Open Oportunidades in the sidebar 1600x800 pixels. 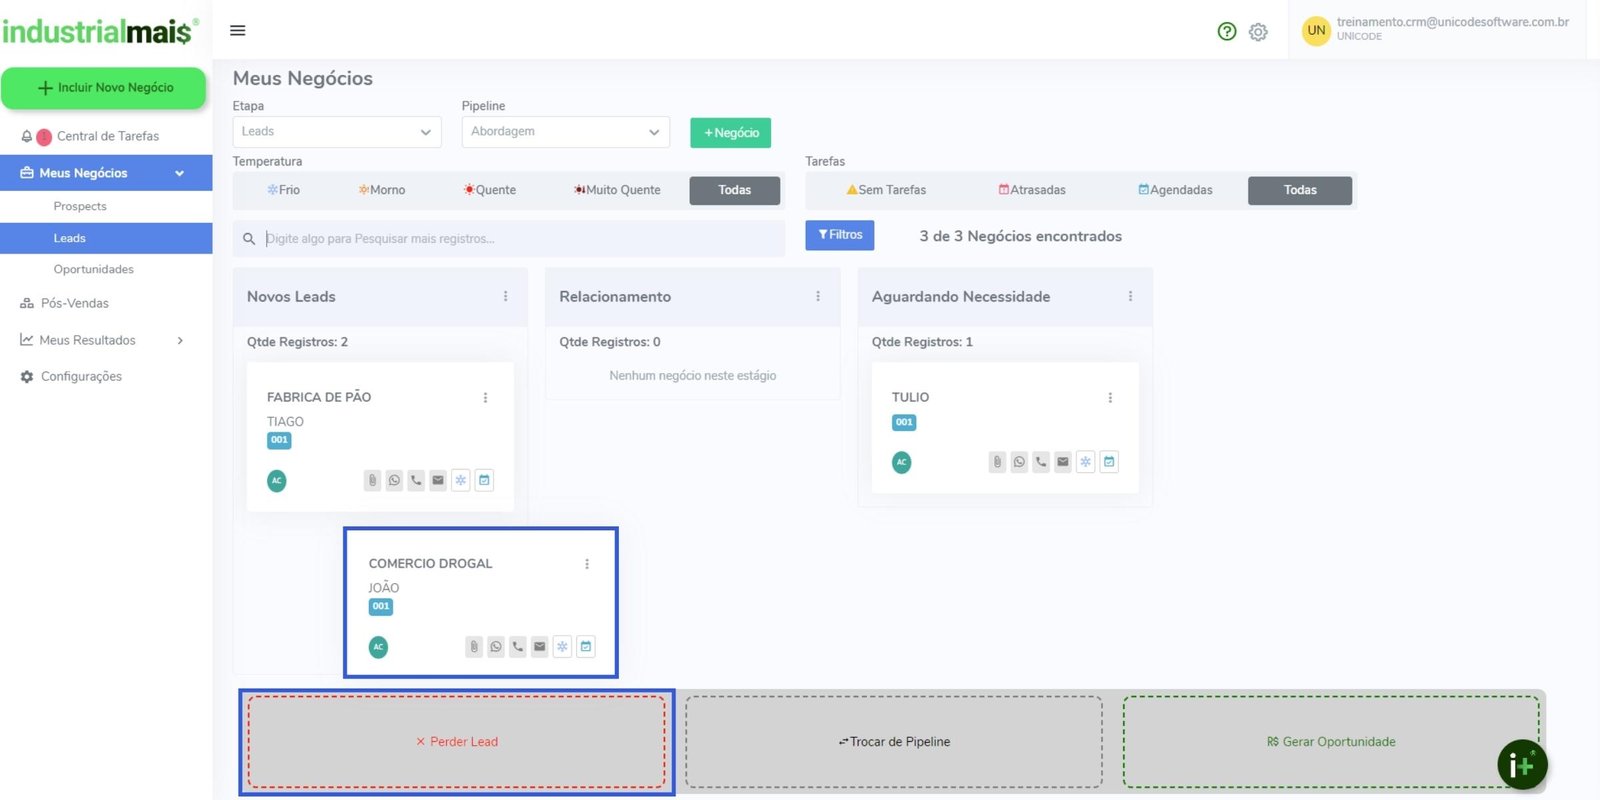[94, 270]
